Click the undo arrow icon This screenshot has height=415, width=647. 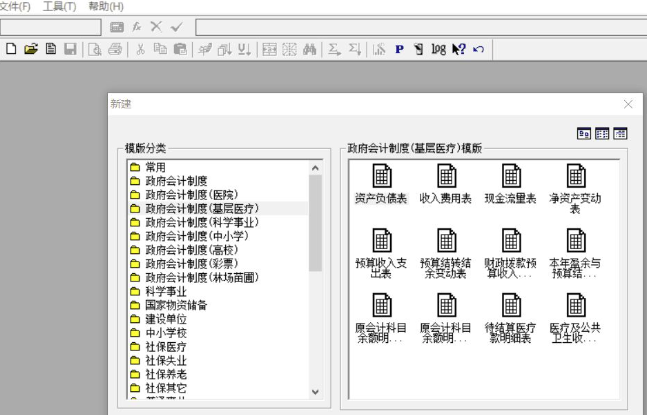[x=479, y=50]
